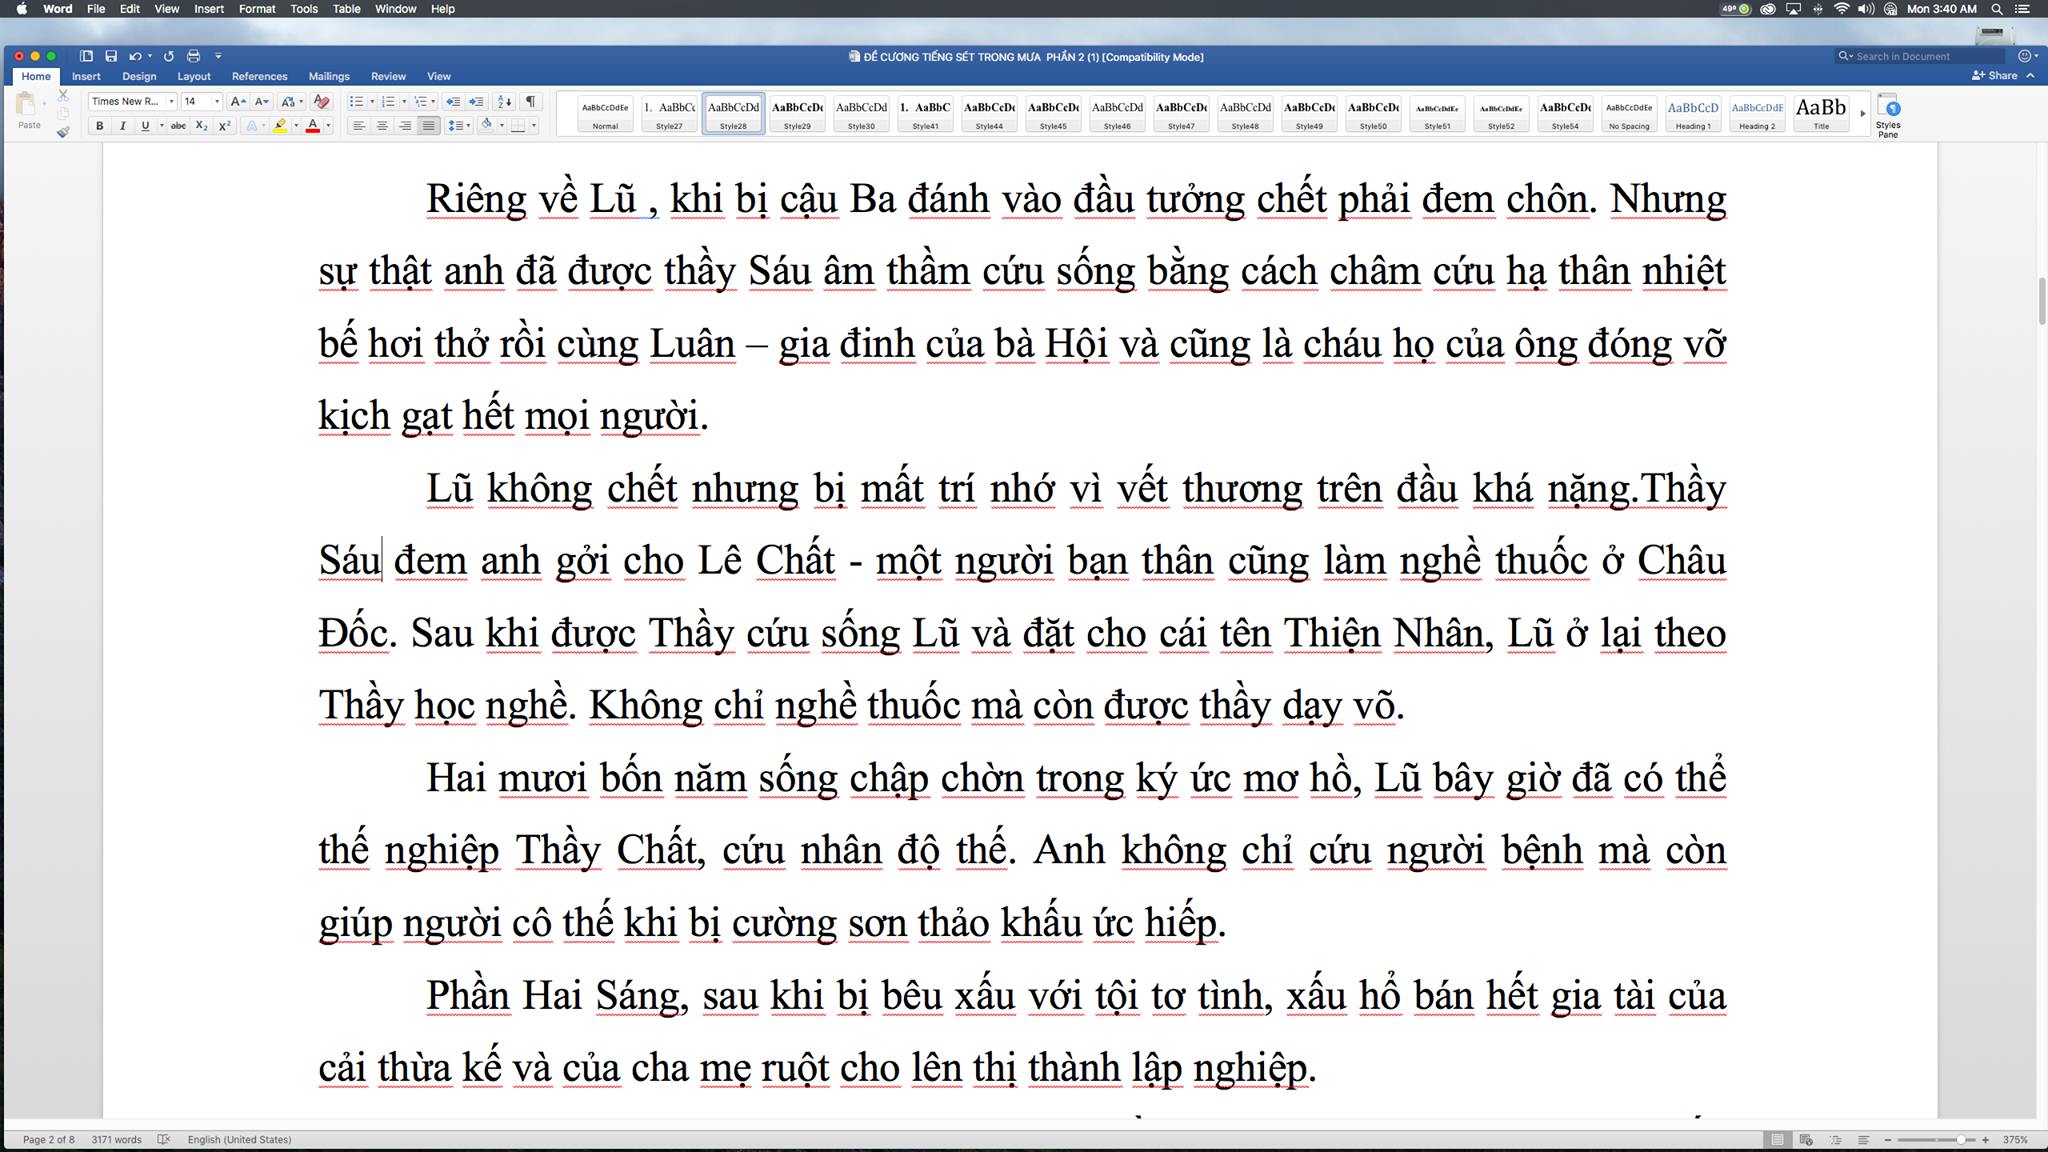Open line and paragraph spacing menu
This screenshot has height=1152, width=2048.
pos(458,126)
